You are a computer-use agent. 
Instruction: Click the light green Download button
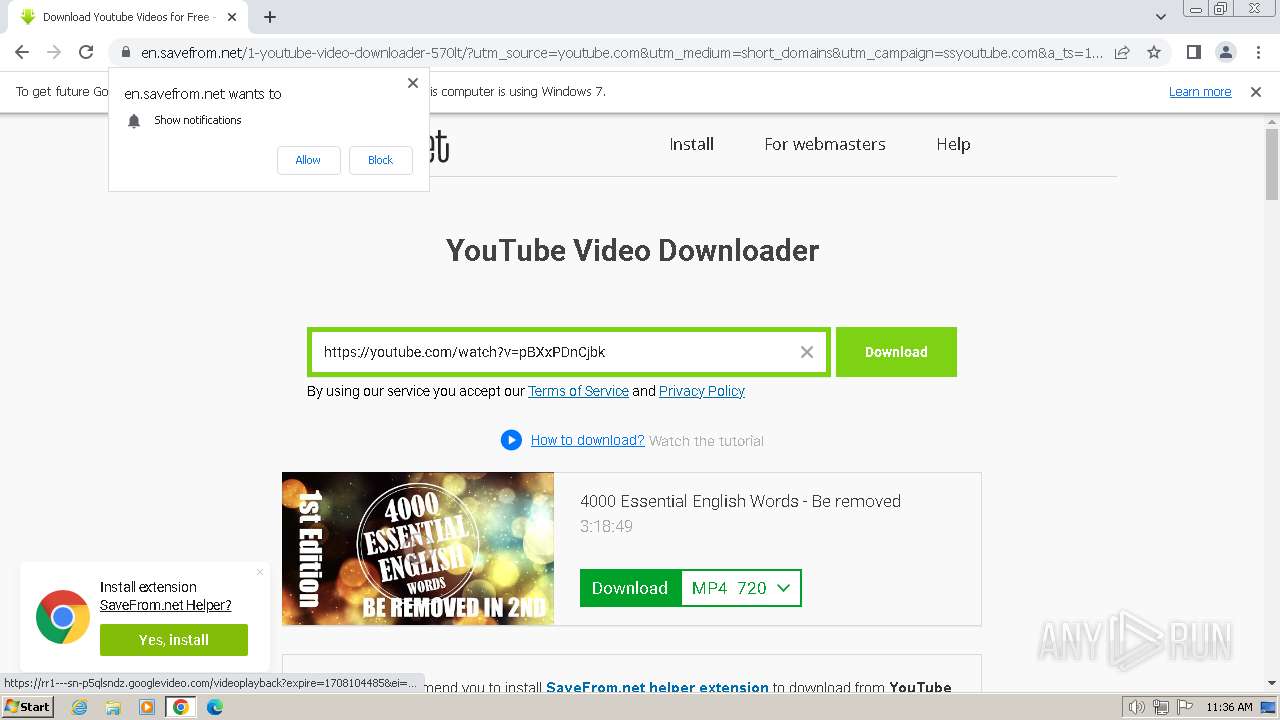[x=896, y=352]
